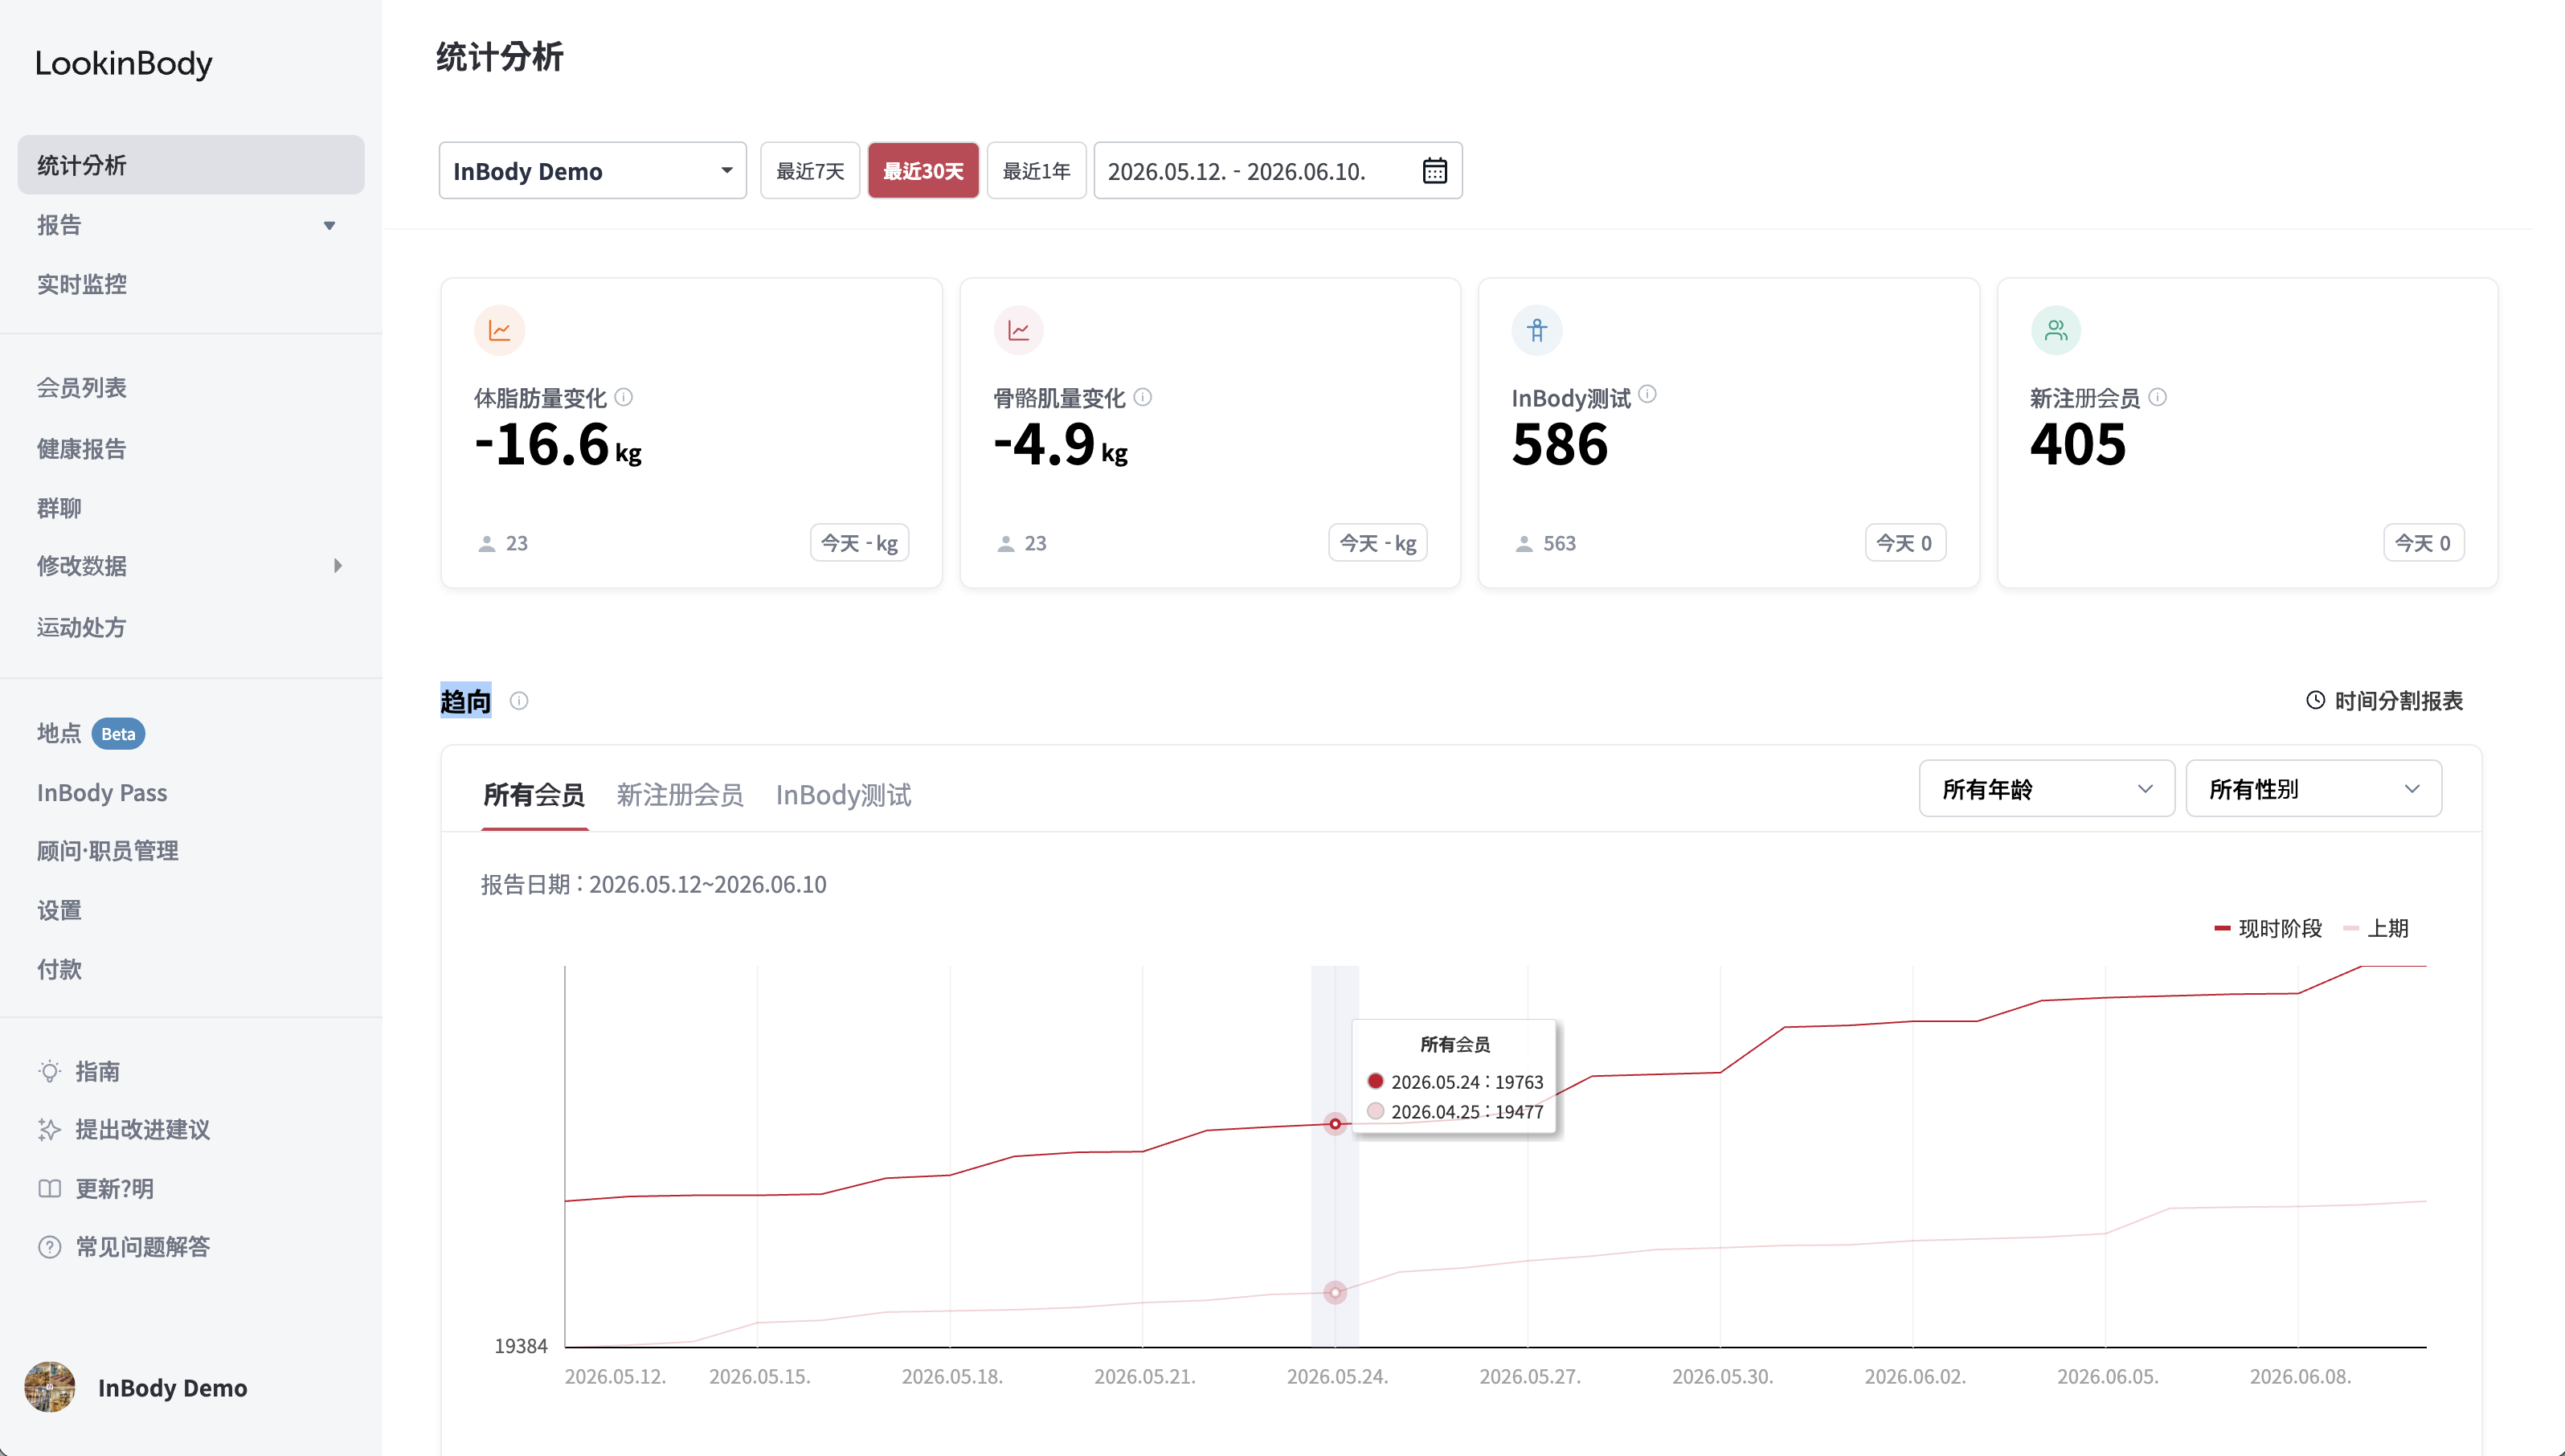The height and width of the screenshot is (1456, 2565).
Task: Select the 最近7天 period option
Action: tap(810, 171)
